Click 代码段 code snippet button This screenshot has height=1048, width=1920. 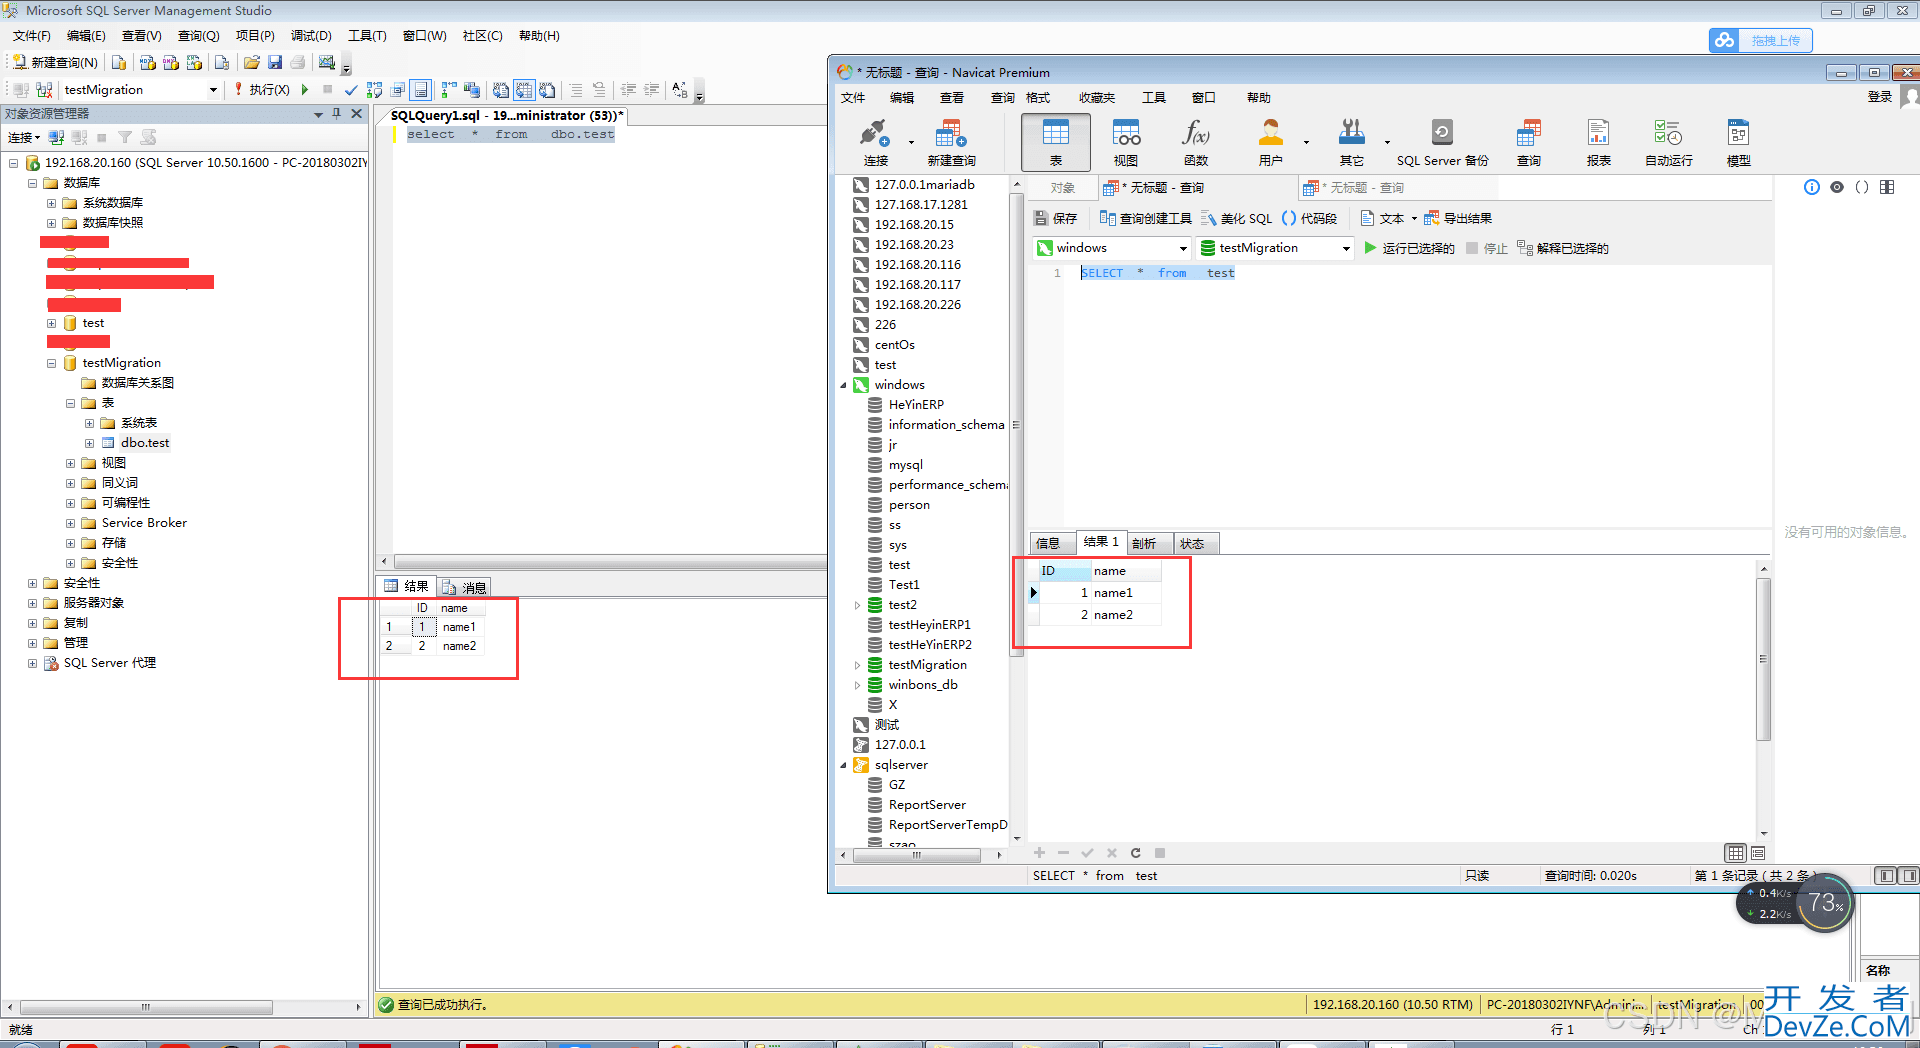pyautogui.click(x=1309, y=218)
